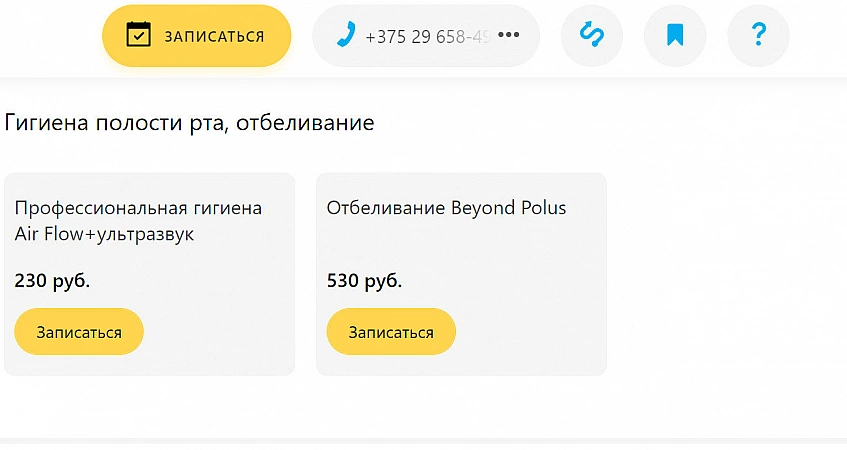Book Beyond Polus whitening with Записаться
This screenshot has height=450, width=847.
pos(391,332)
